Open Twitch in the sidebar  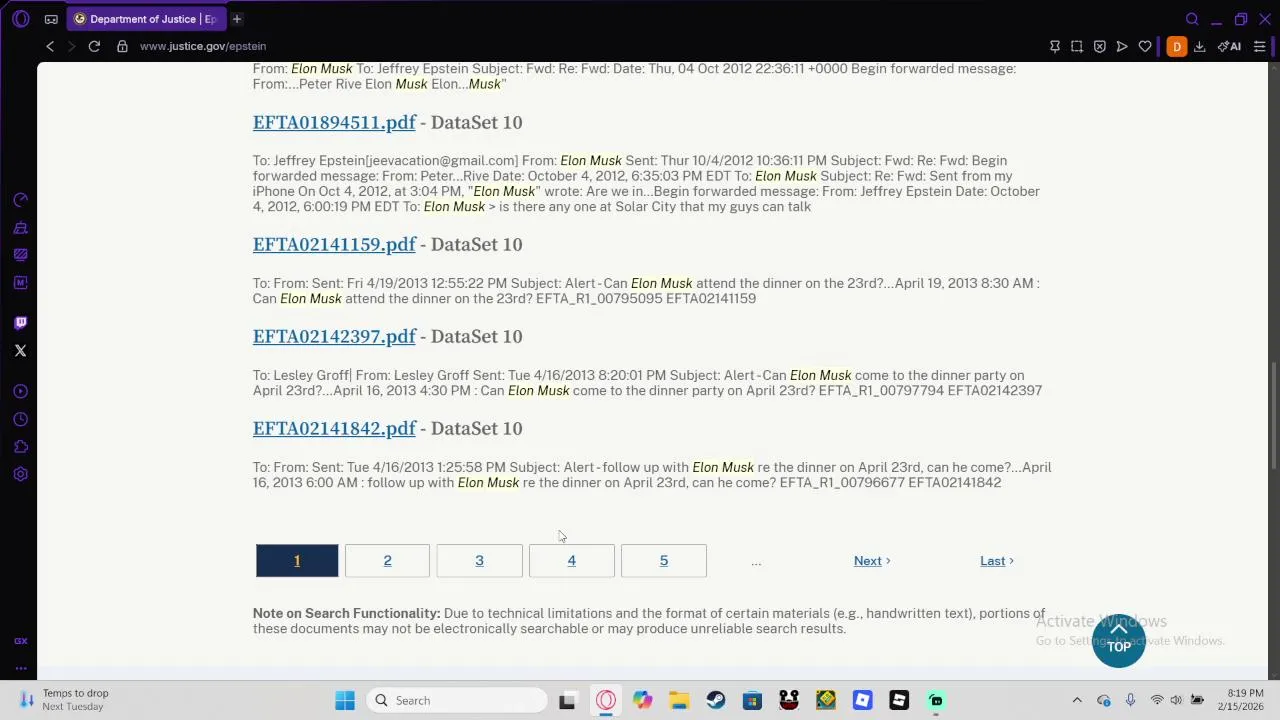point(20,322)
